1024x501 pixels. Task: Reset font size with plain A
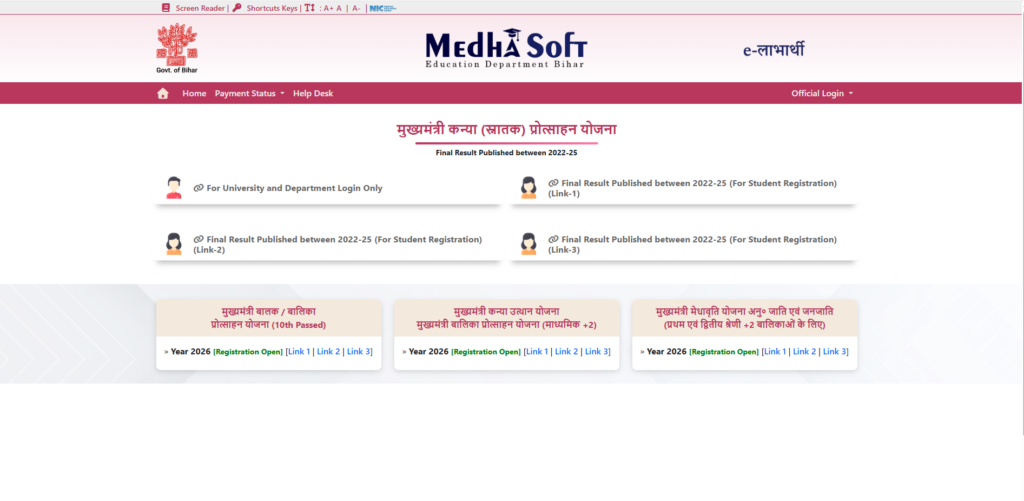[339, 8]
